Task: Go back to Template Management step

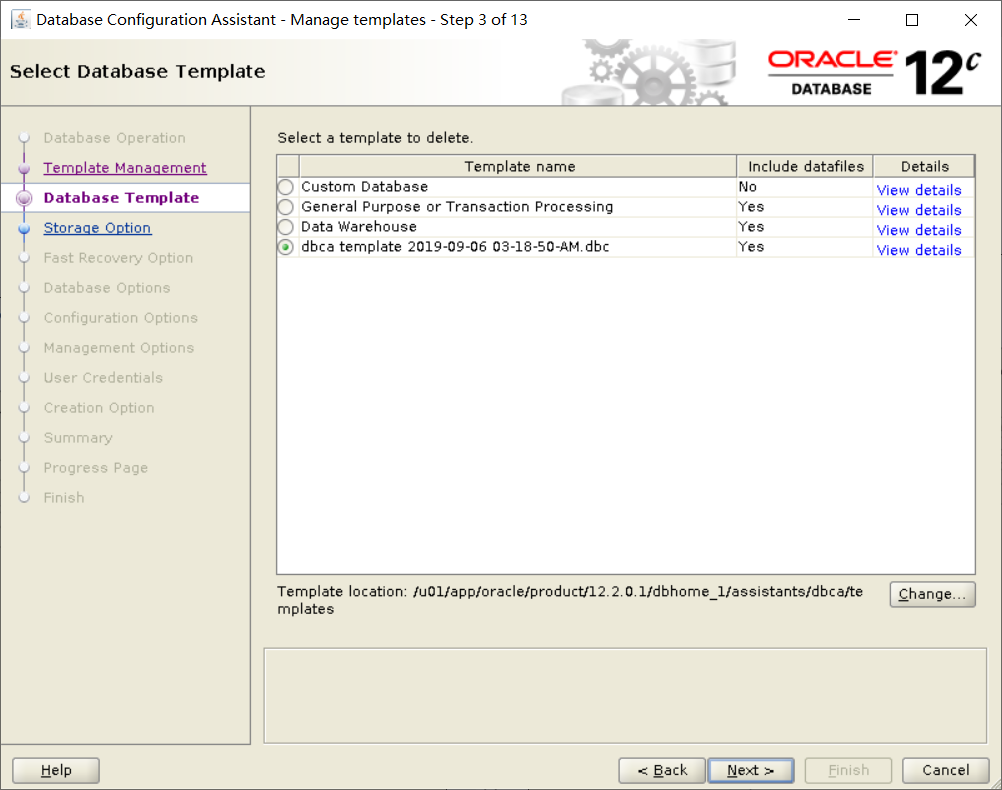Action: pos(124,167)
